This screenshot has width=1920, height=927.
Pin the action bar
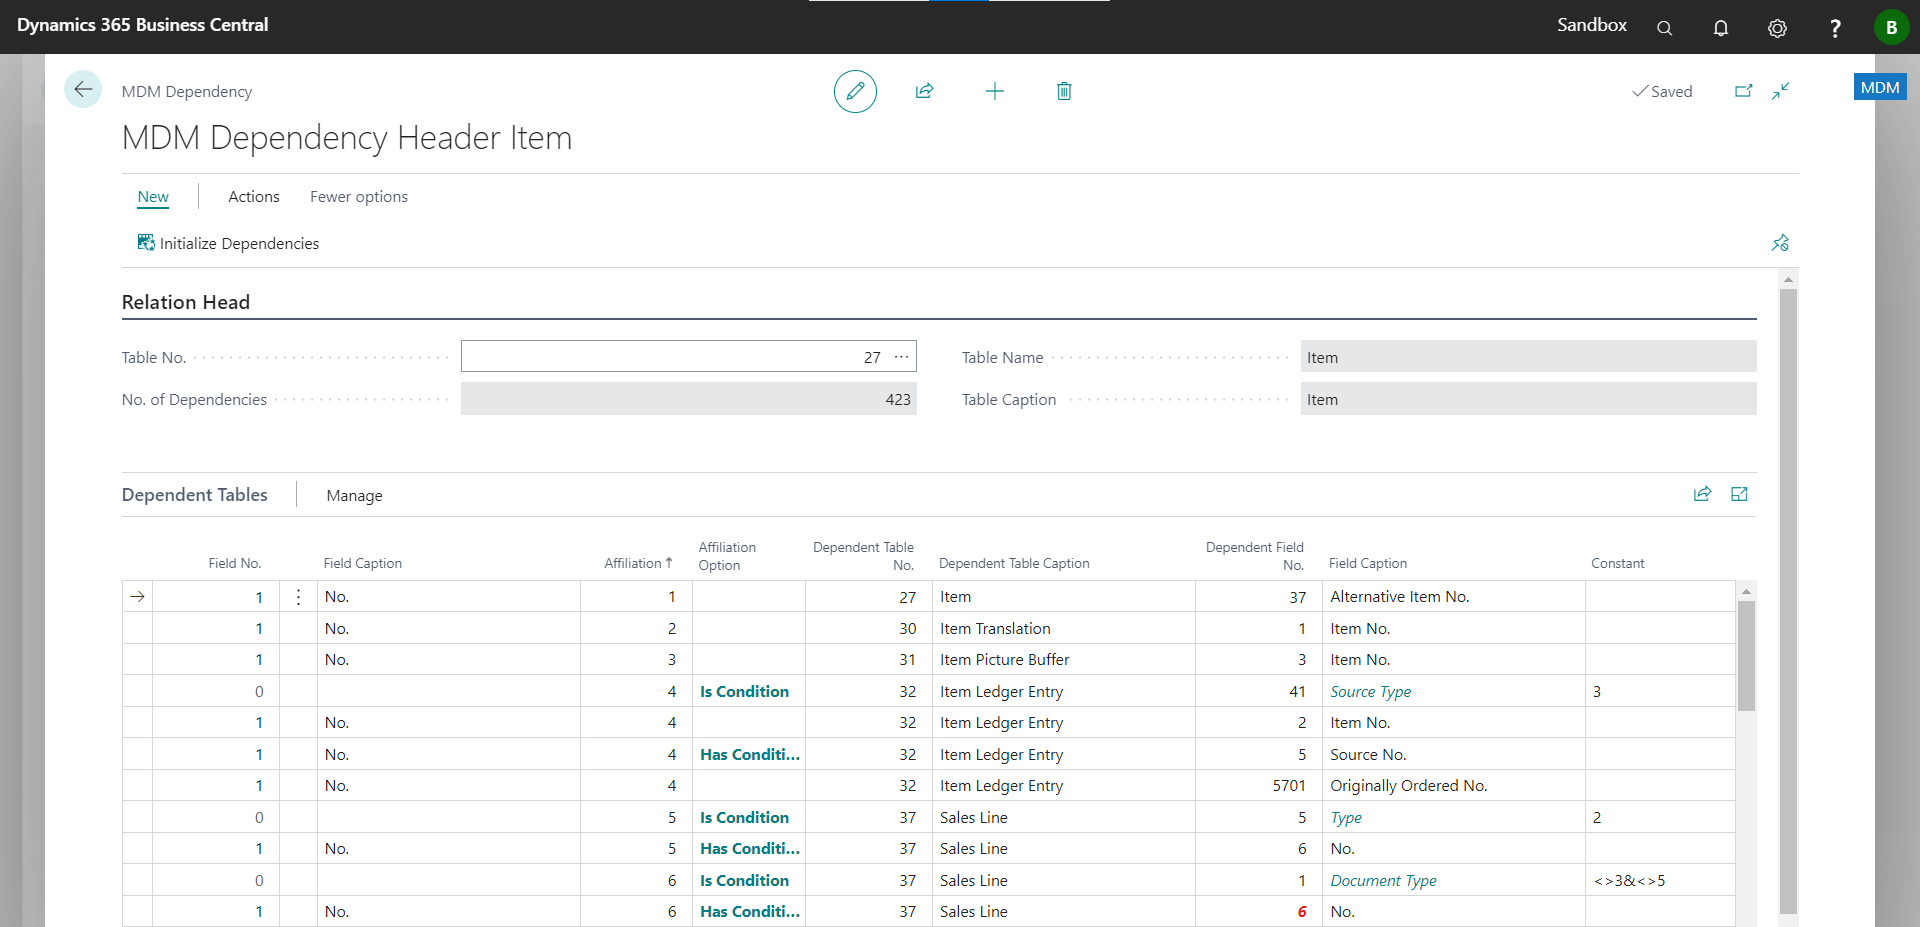[x=1780, y=243]
